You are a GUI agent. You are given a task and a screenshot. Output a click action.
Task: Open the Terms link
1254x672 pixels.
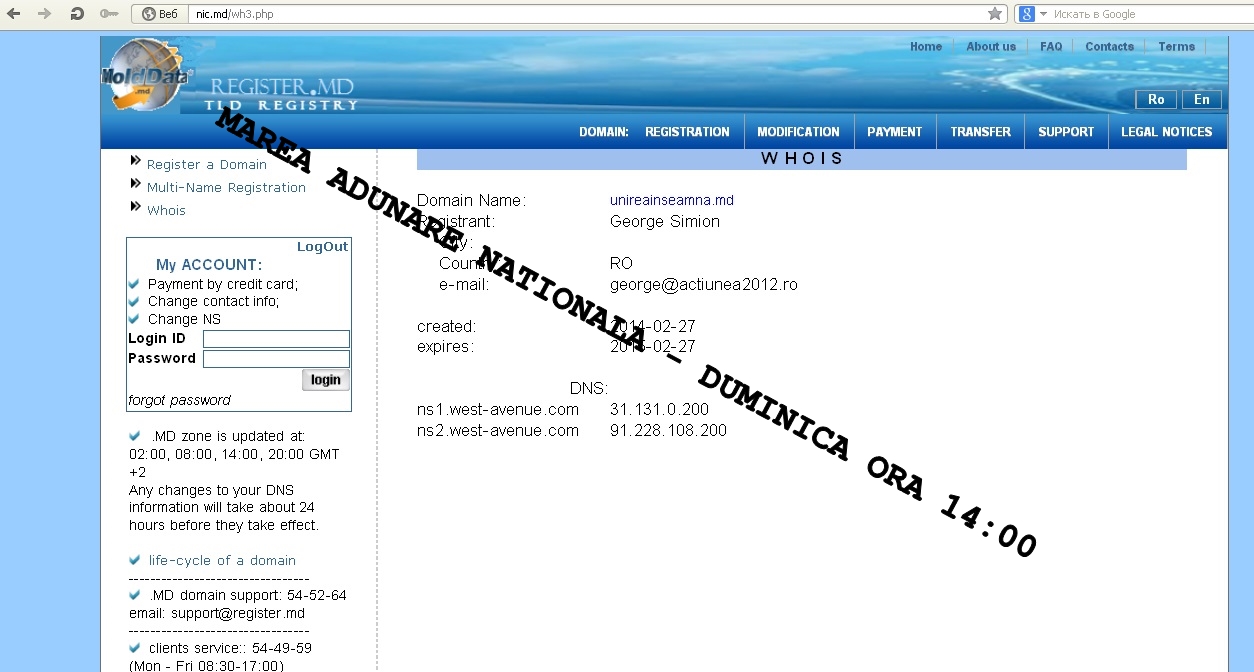pyautogui.click(x=1176, y=47)
